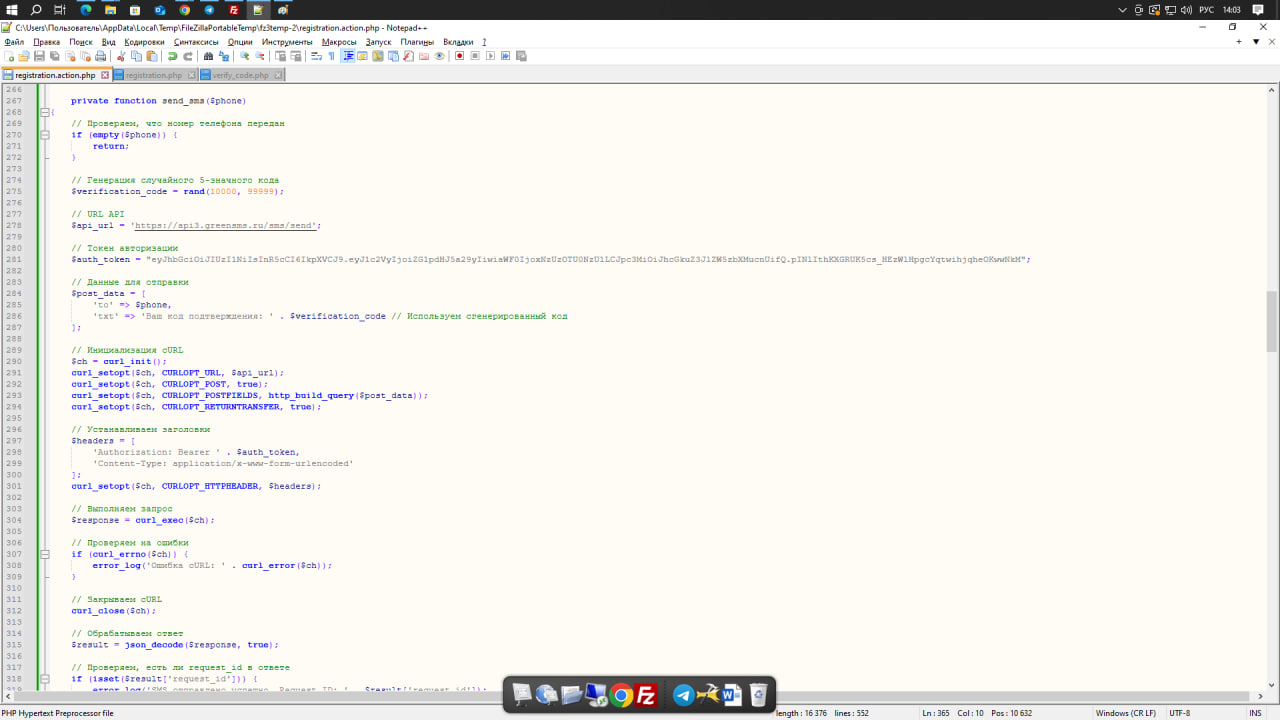The width and height of the screenshot is (1280, 720).
Task: Open the Файл menu
Action: 14,42
